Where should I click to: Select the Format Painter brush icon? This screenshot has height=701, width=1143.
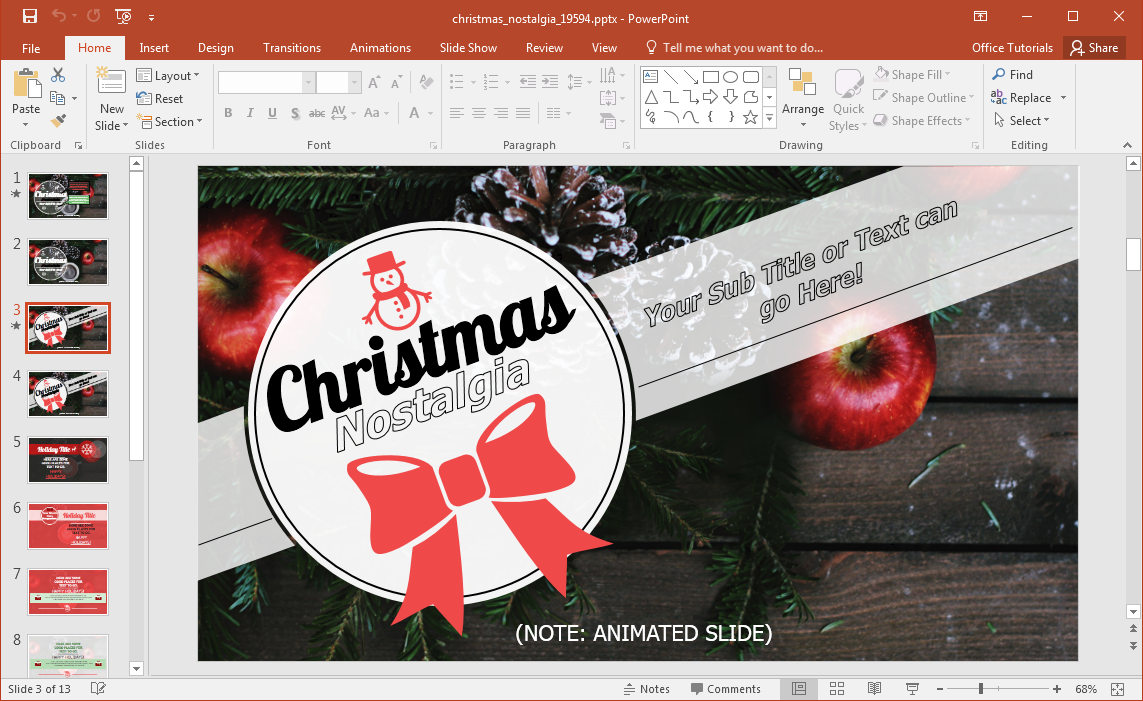pos(58,120)
